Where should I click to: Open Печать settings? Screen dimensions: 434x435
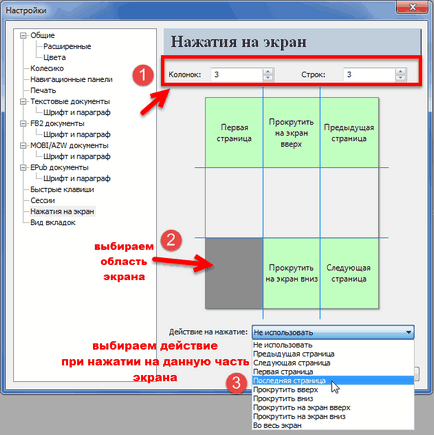tap(43, 90)
